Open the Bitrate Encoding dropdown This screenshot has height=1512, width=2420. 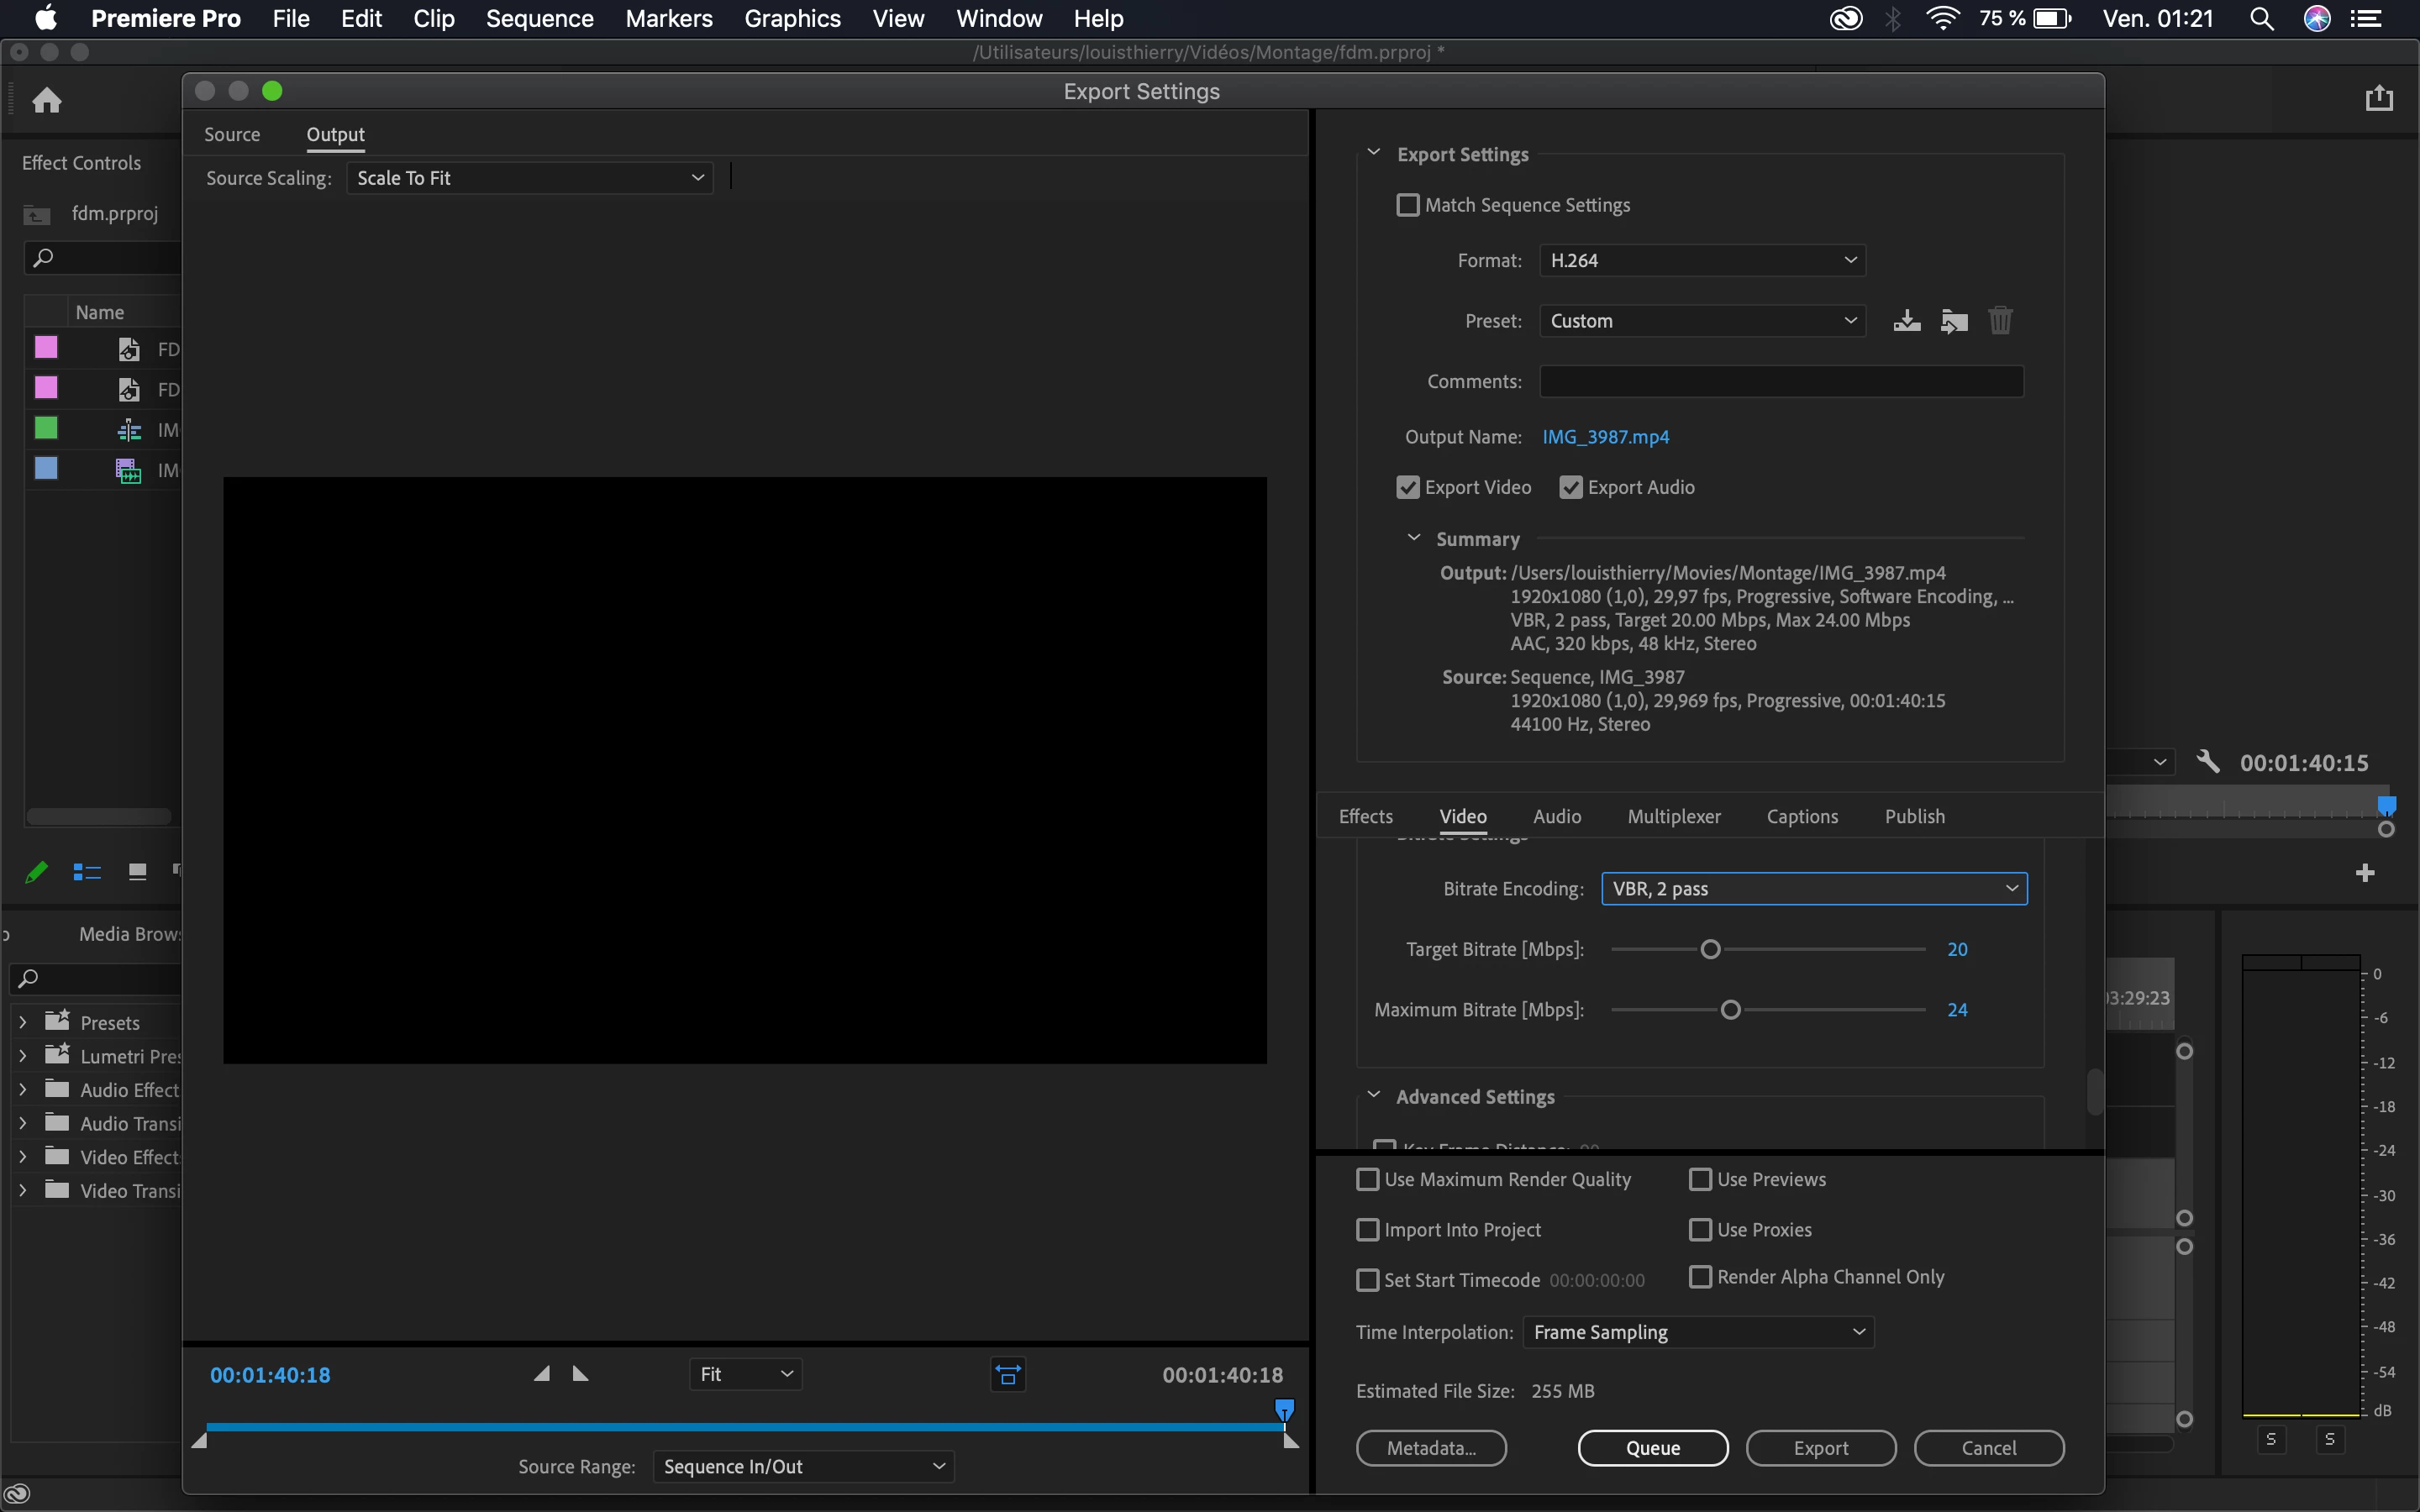tap(1814, 889)
